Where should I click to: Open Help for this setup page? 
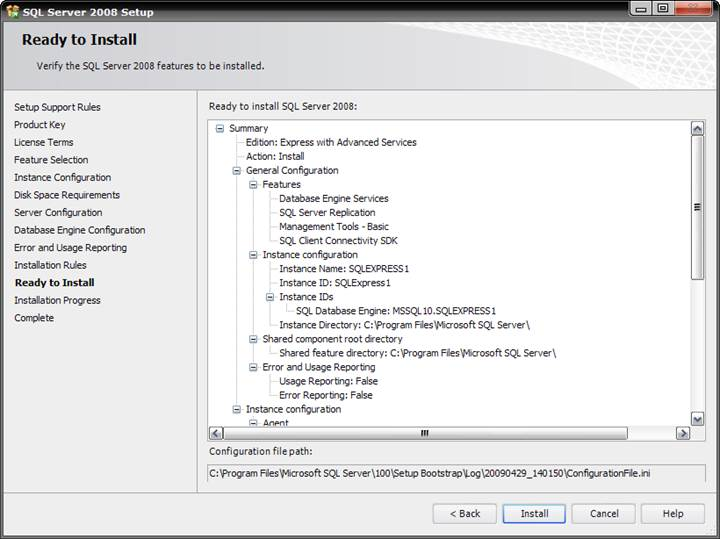pyautogui.click(x=673, y=513)
